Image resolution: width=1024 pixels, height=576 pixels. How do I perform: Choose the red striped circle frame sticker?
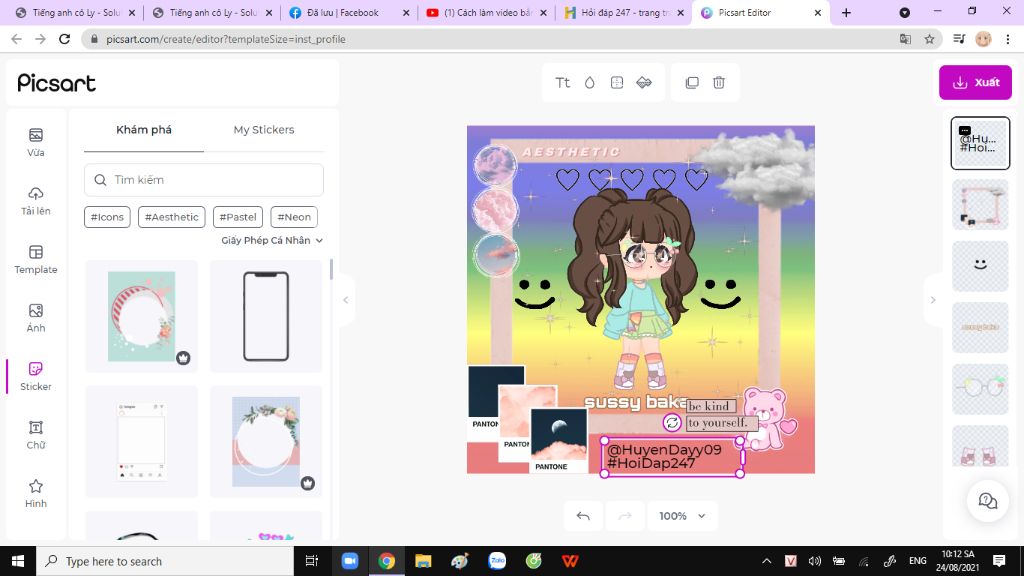click(x=141, y=316)
